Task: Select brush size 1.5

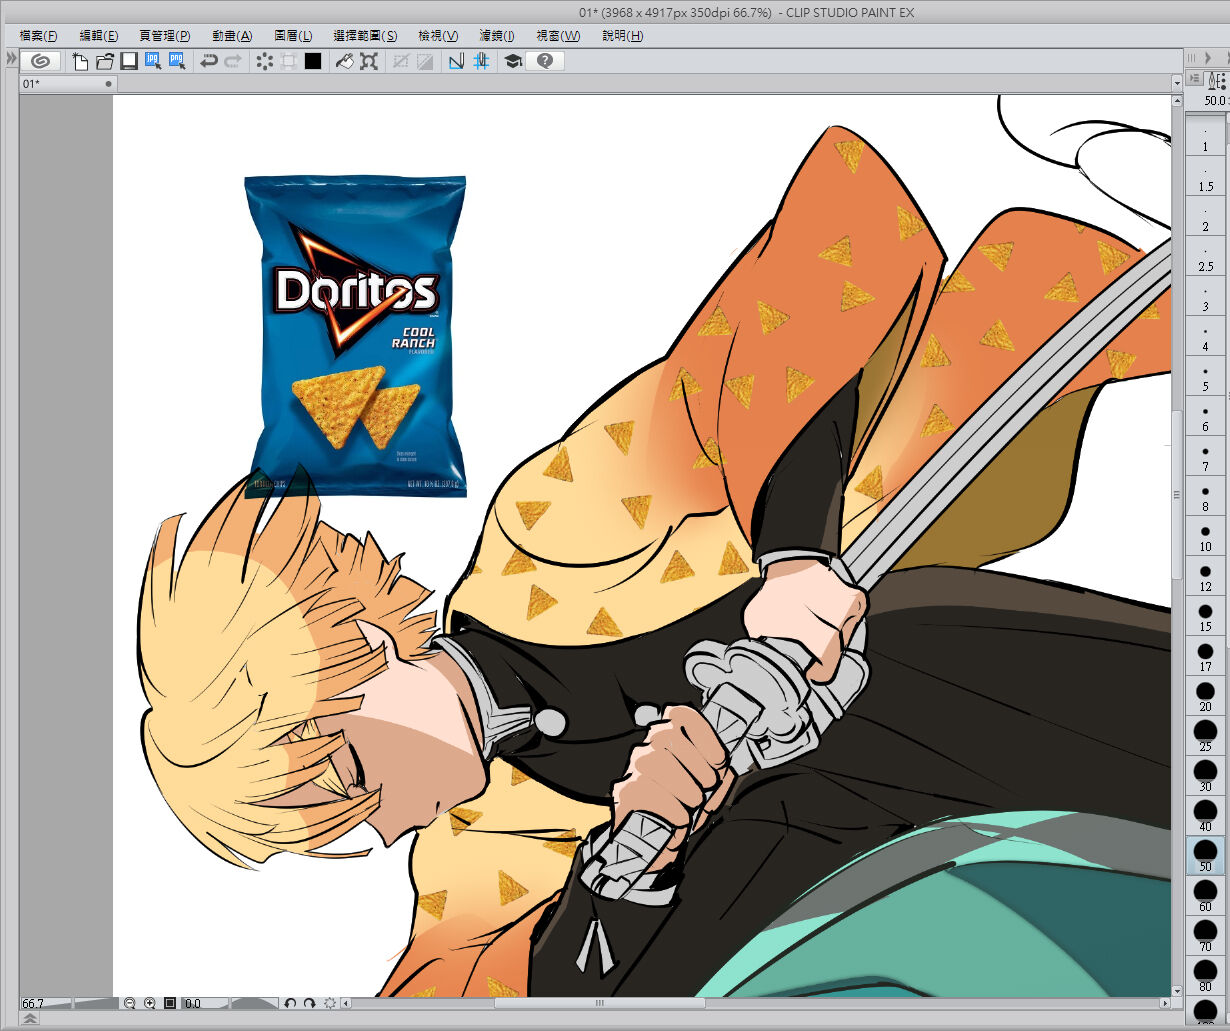Action: 1206,176
